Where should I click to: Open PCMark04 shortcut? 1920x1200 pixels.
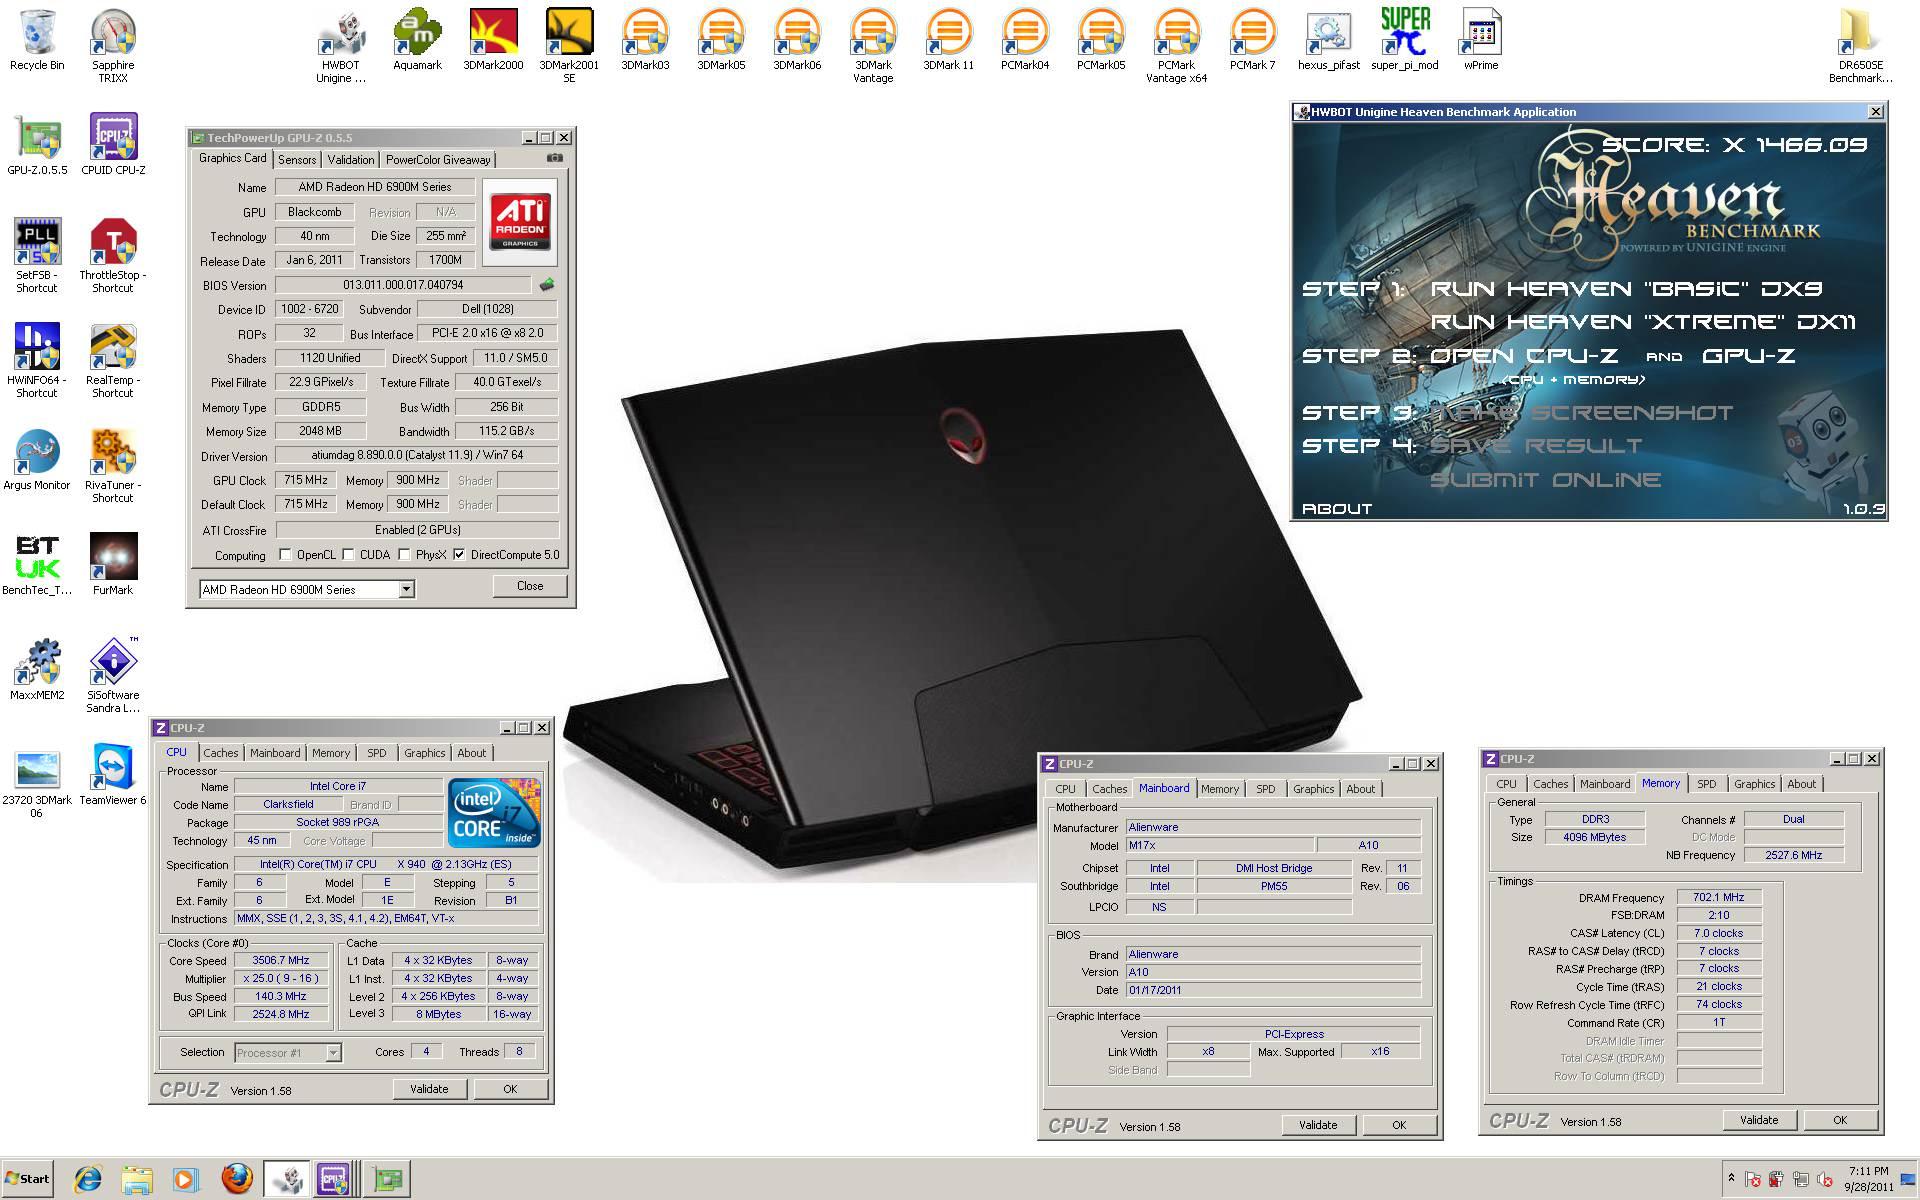(x=1025, y=40)
